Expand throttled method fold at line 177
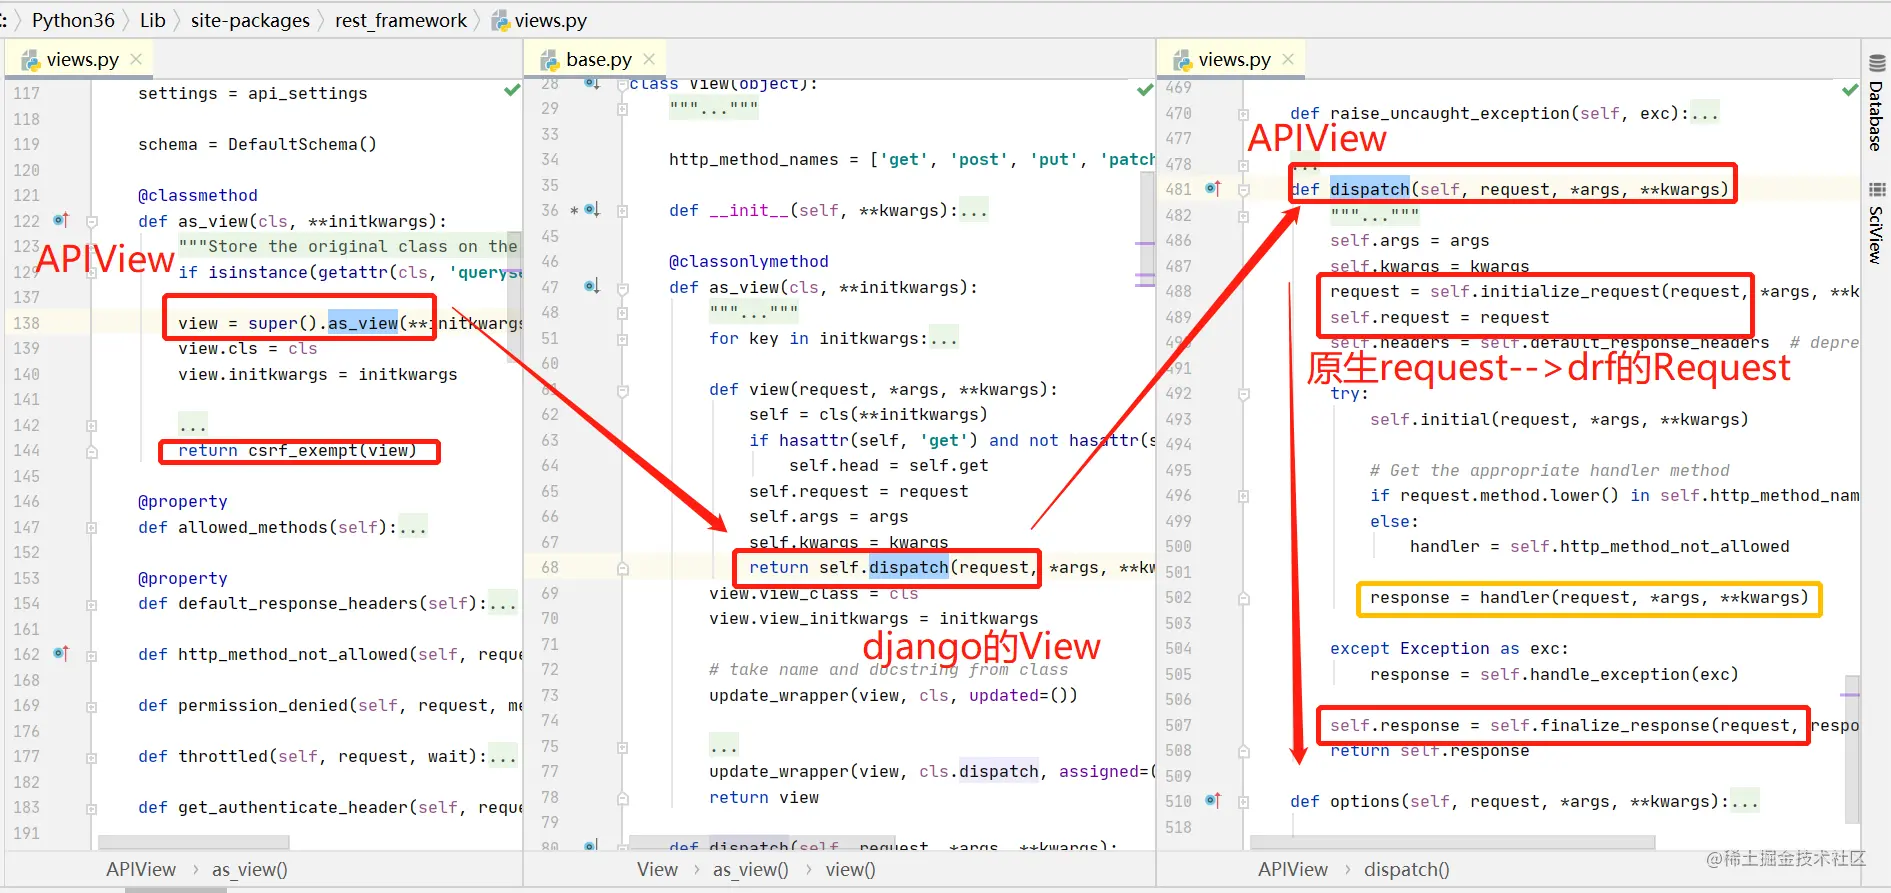The width and height of the screenshot is (1891, 893). pyautogui.click(x=92, y=757)
